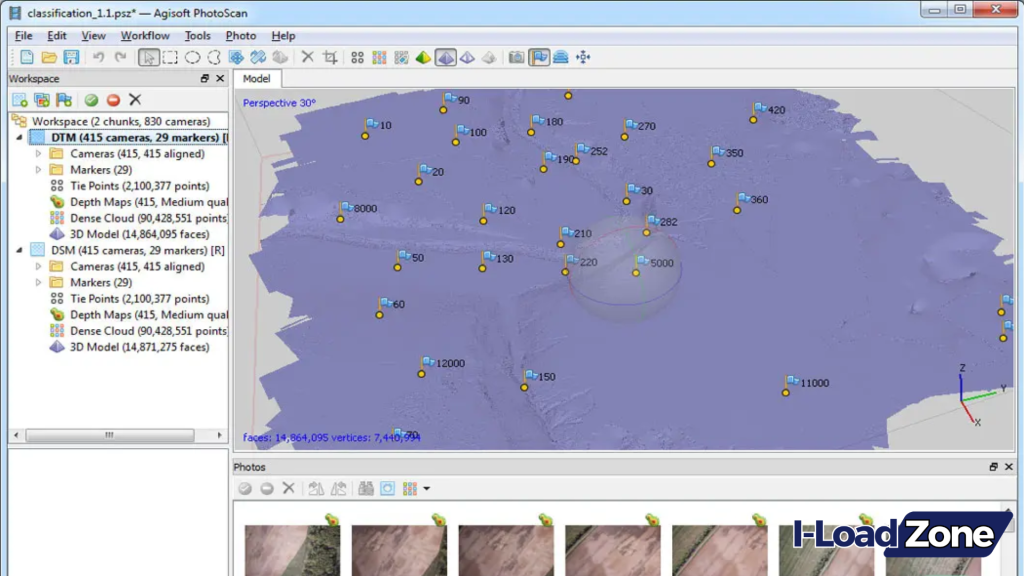The image size is (1024, 576).
Task: Open a new project with the New icon
Action: 26,57
